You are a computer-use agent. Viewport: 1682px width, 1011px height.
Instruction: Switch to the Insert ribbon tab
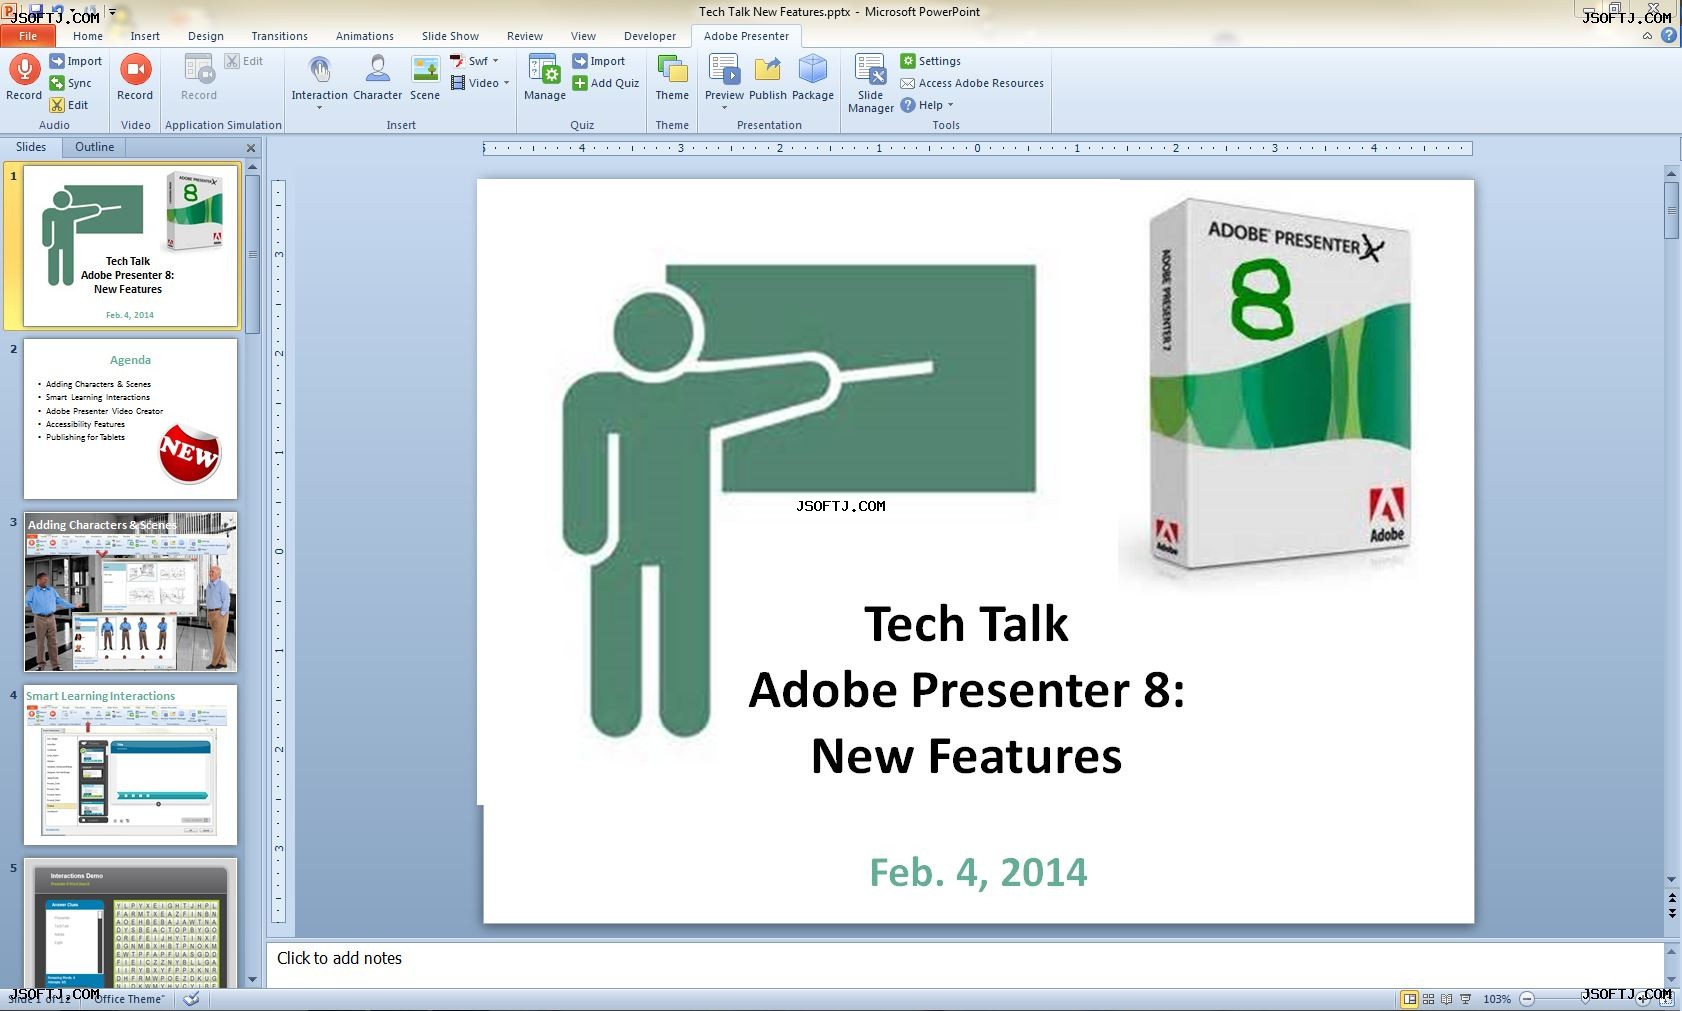tap(145, 36)
